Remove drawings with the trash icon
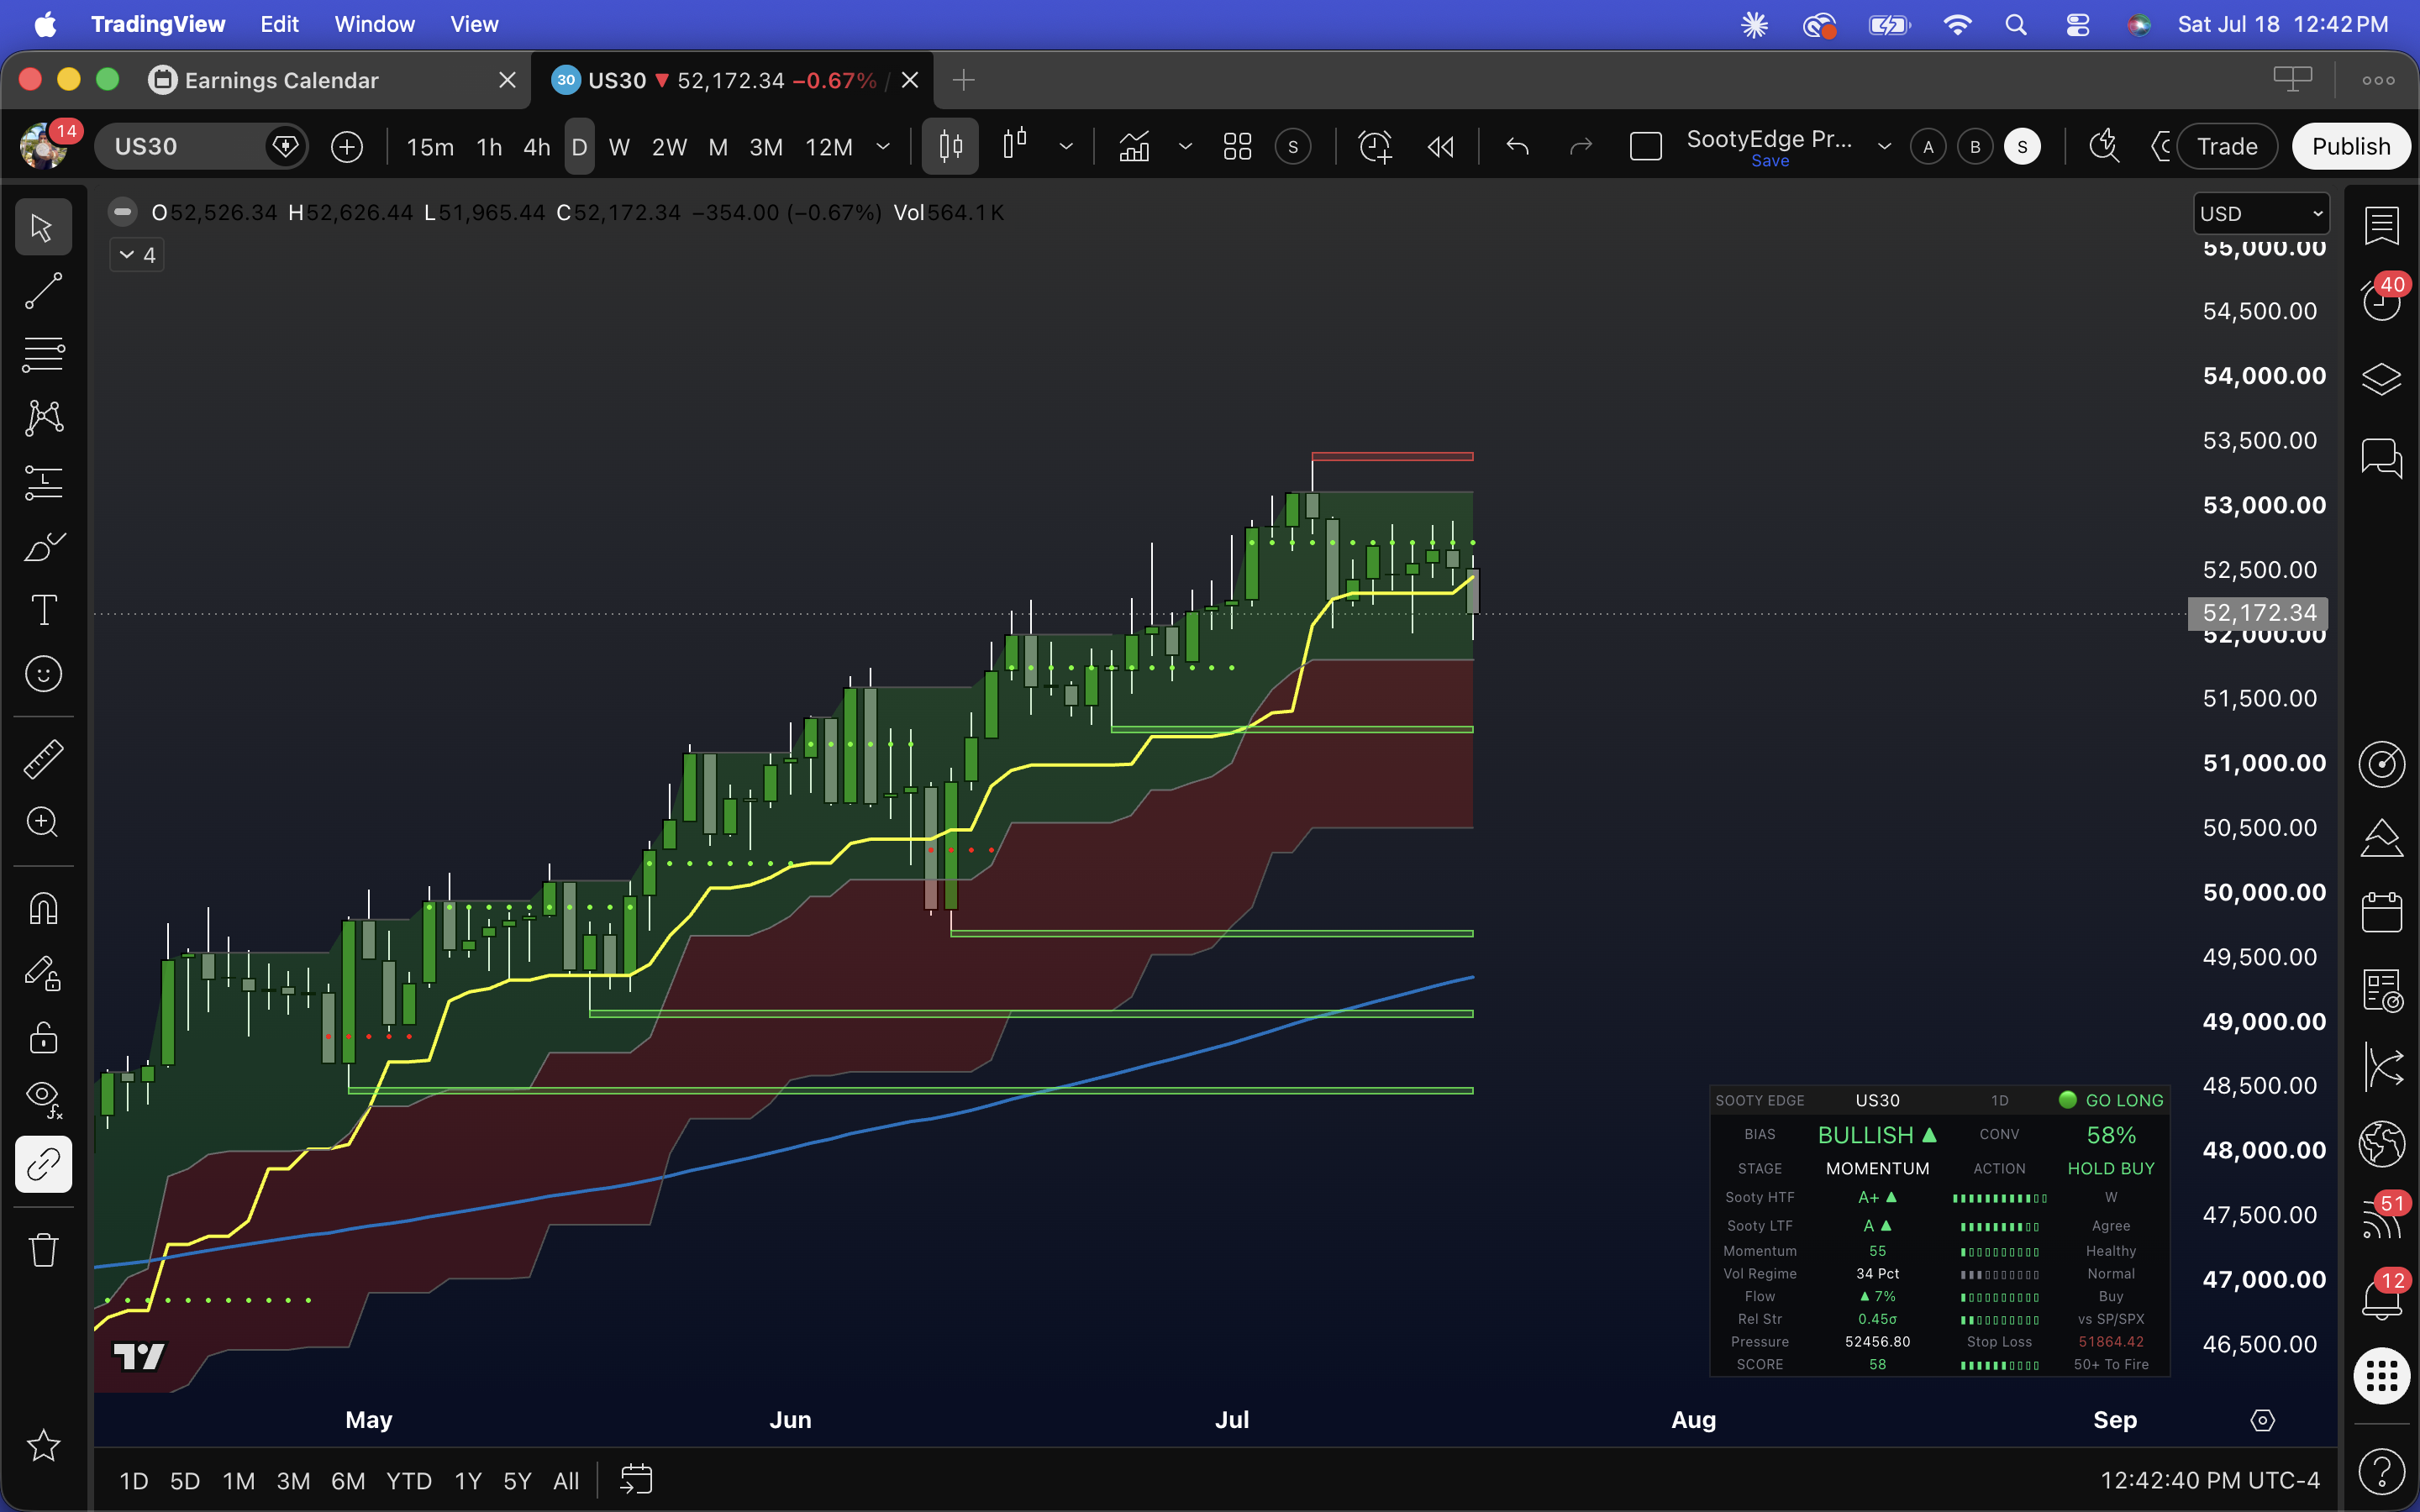Screen dimensions: 2420x1512 point(43,1249)
